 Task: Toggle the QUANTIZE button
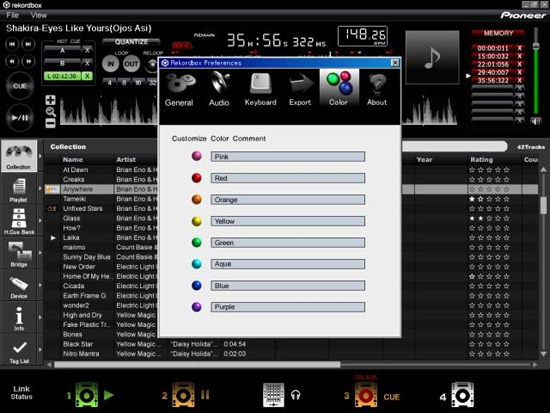131,42
